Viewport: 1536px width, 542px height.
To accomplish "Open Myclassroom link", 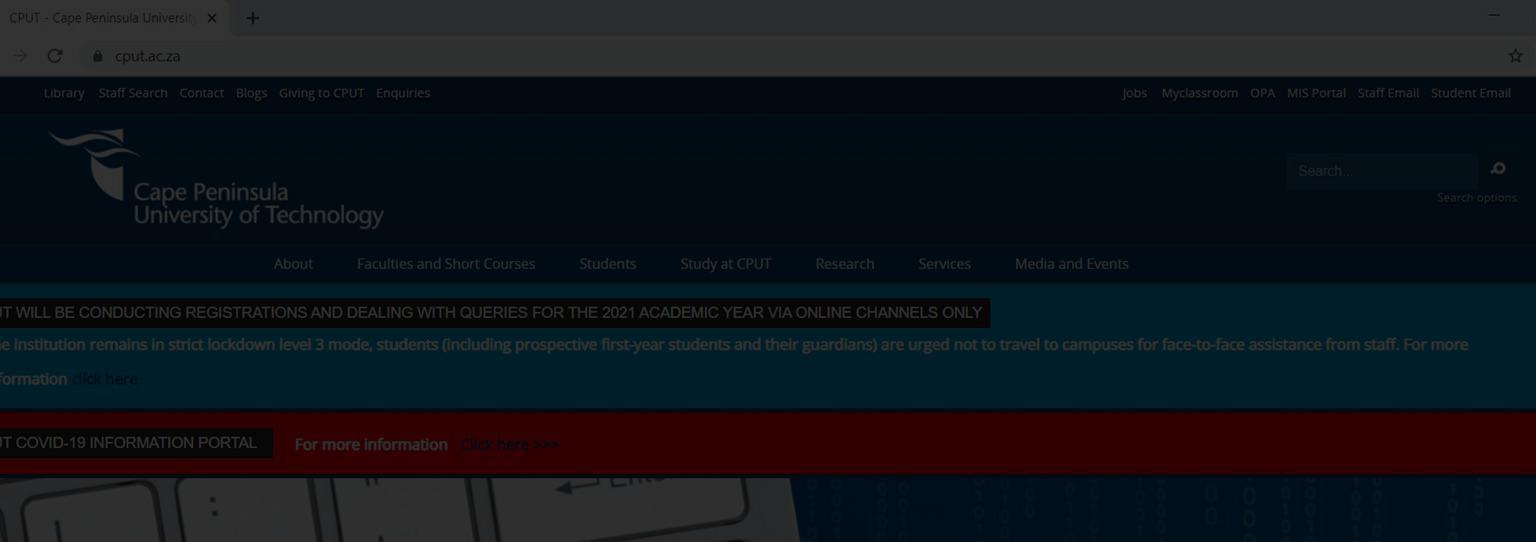I will (1199, 93).
